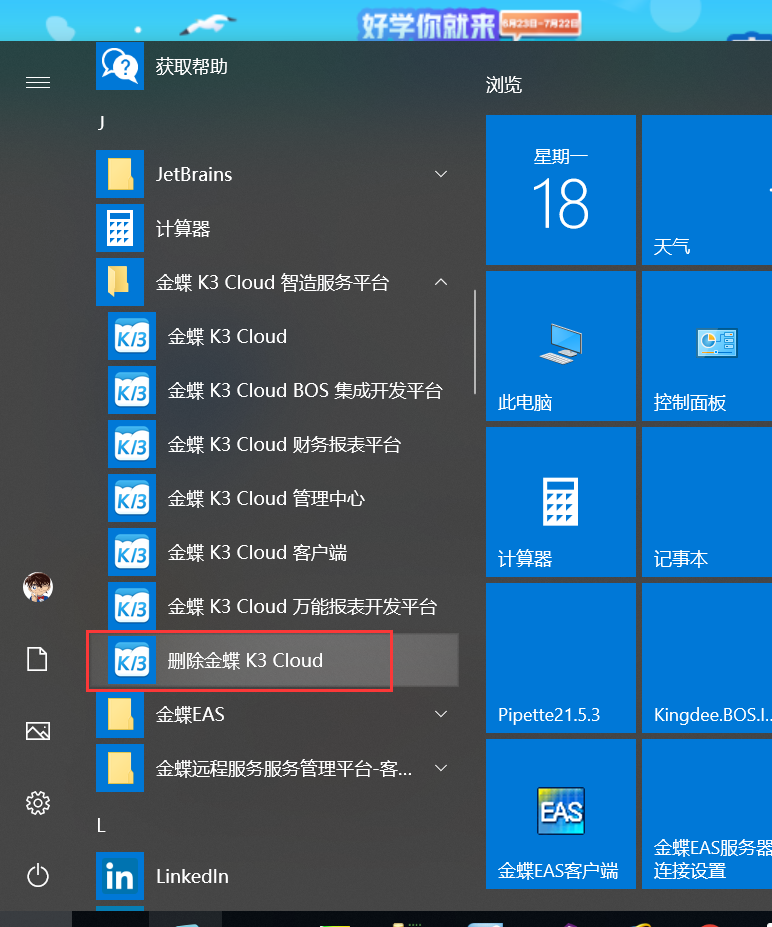This screenshot has height=927, width=772.
Task: Launch 计算器 icon from the app list
Action: 120,228
